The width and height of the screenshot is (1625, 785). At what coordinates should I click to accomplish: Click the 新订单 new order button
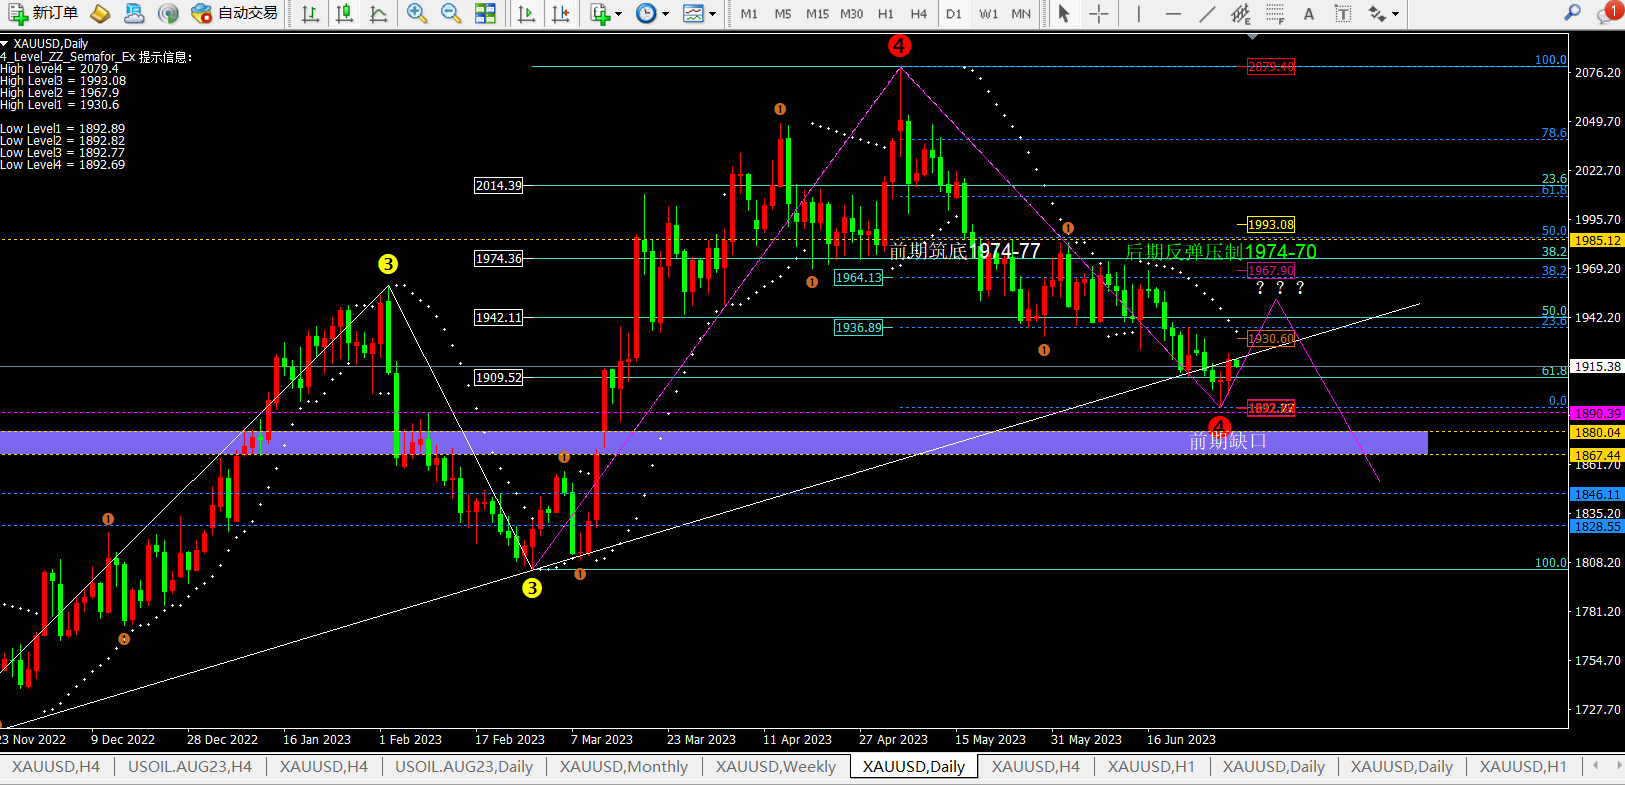[42, 13]
